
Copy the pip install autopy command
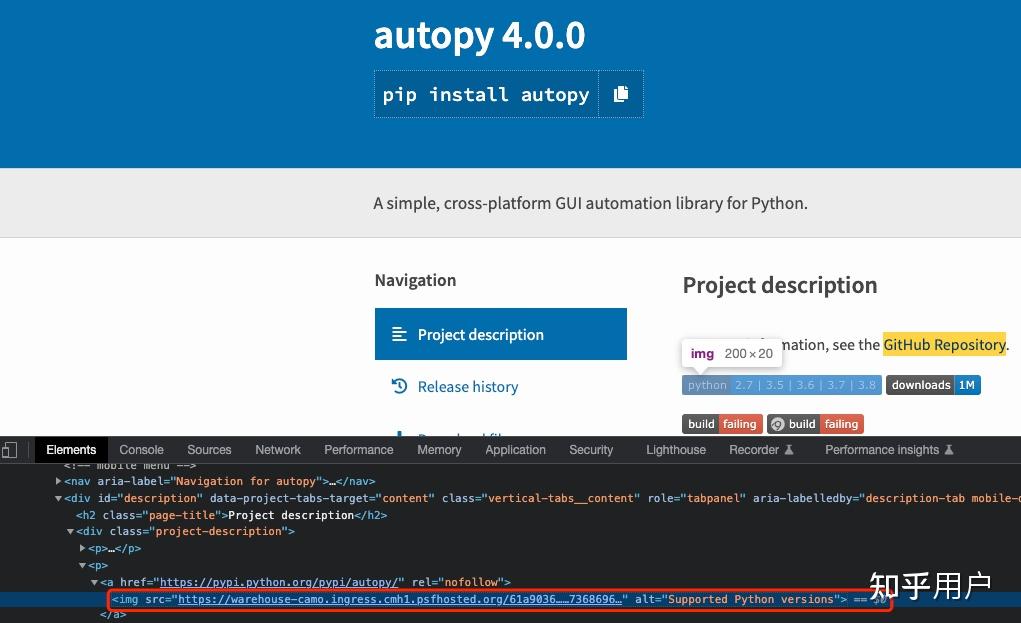point(620,94)
